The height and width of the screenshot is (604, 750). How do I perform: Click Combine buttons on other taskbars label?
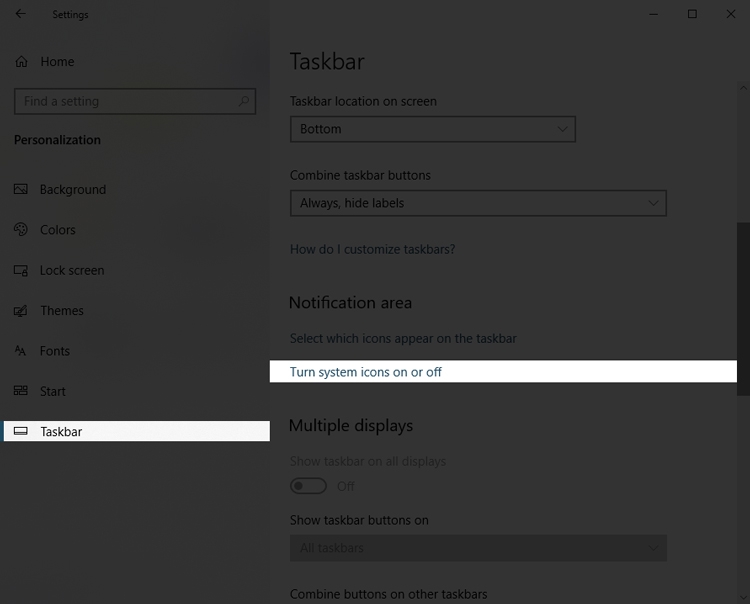388,594
